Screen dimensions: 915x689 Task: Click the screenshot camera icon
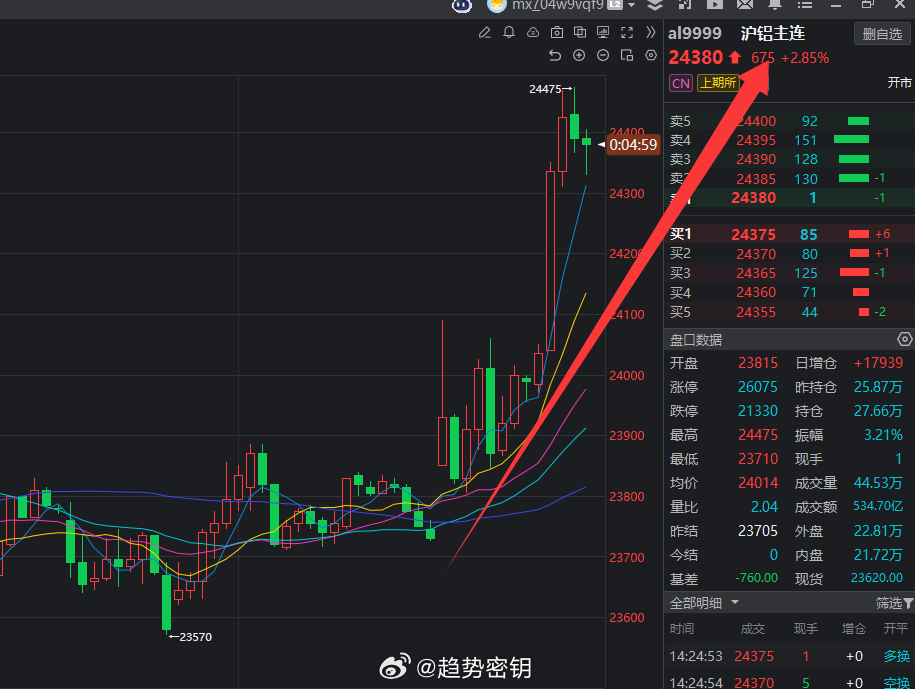(x=557, y=32)
